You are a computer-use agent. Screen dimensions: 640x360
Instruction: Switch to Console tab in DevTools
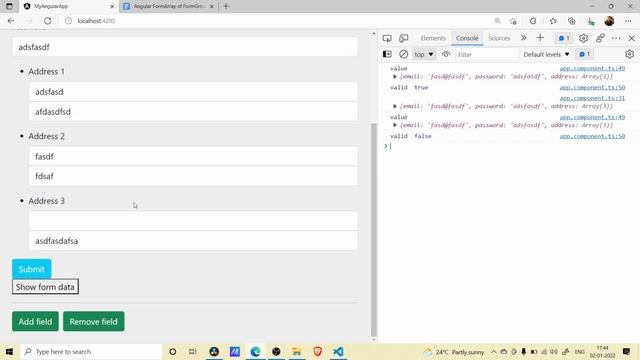(x=467, y=38)
